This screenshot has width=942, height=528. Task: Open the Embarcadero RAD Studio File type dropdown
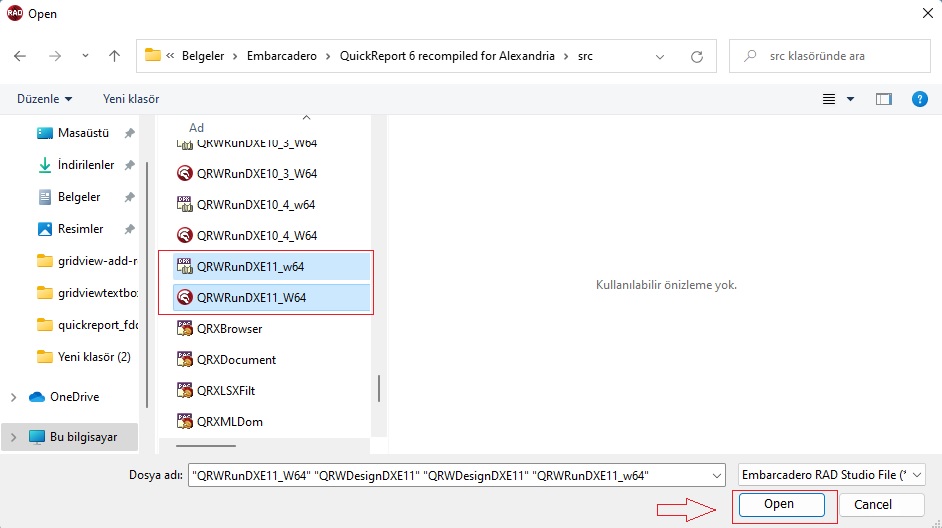point(831,475)
